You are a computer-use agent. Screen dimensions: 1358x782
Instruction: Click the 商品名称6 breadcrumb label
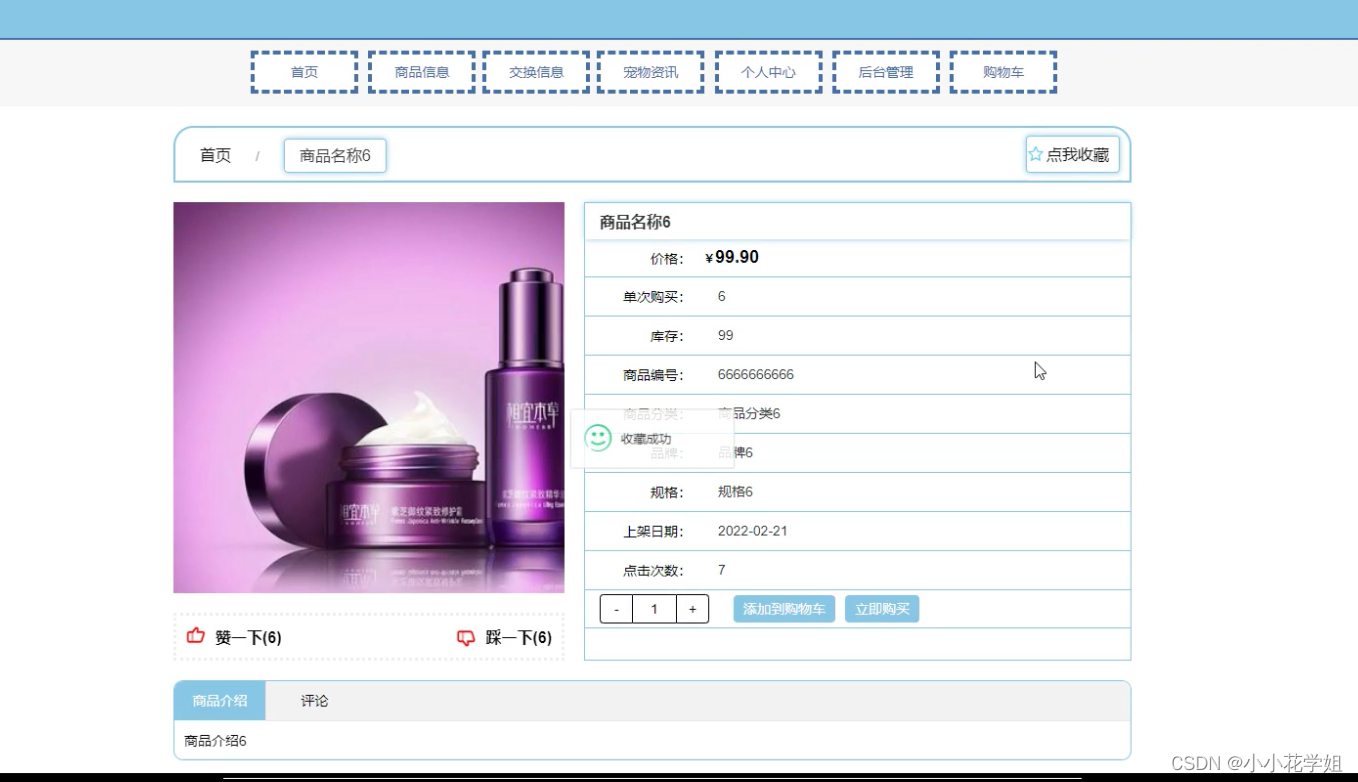[335, 154]
